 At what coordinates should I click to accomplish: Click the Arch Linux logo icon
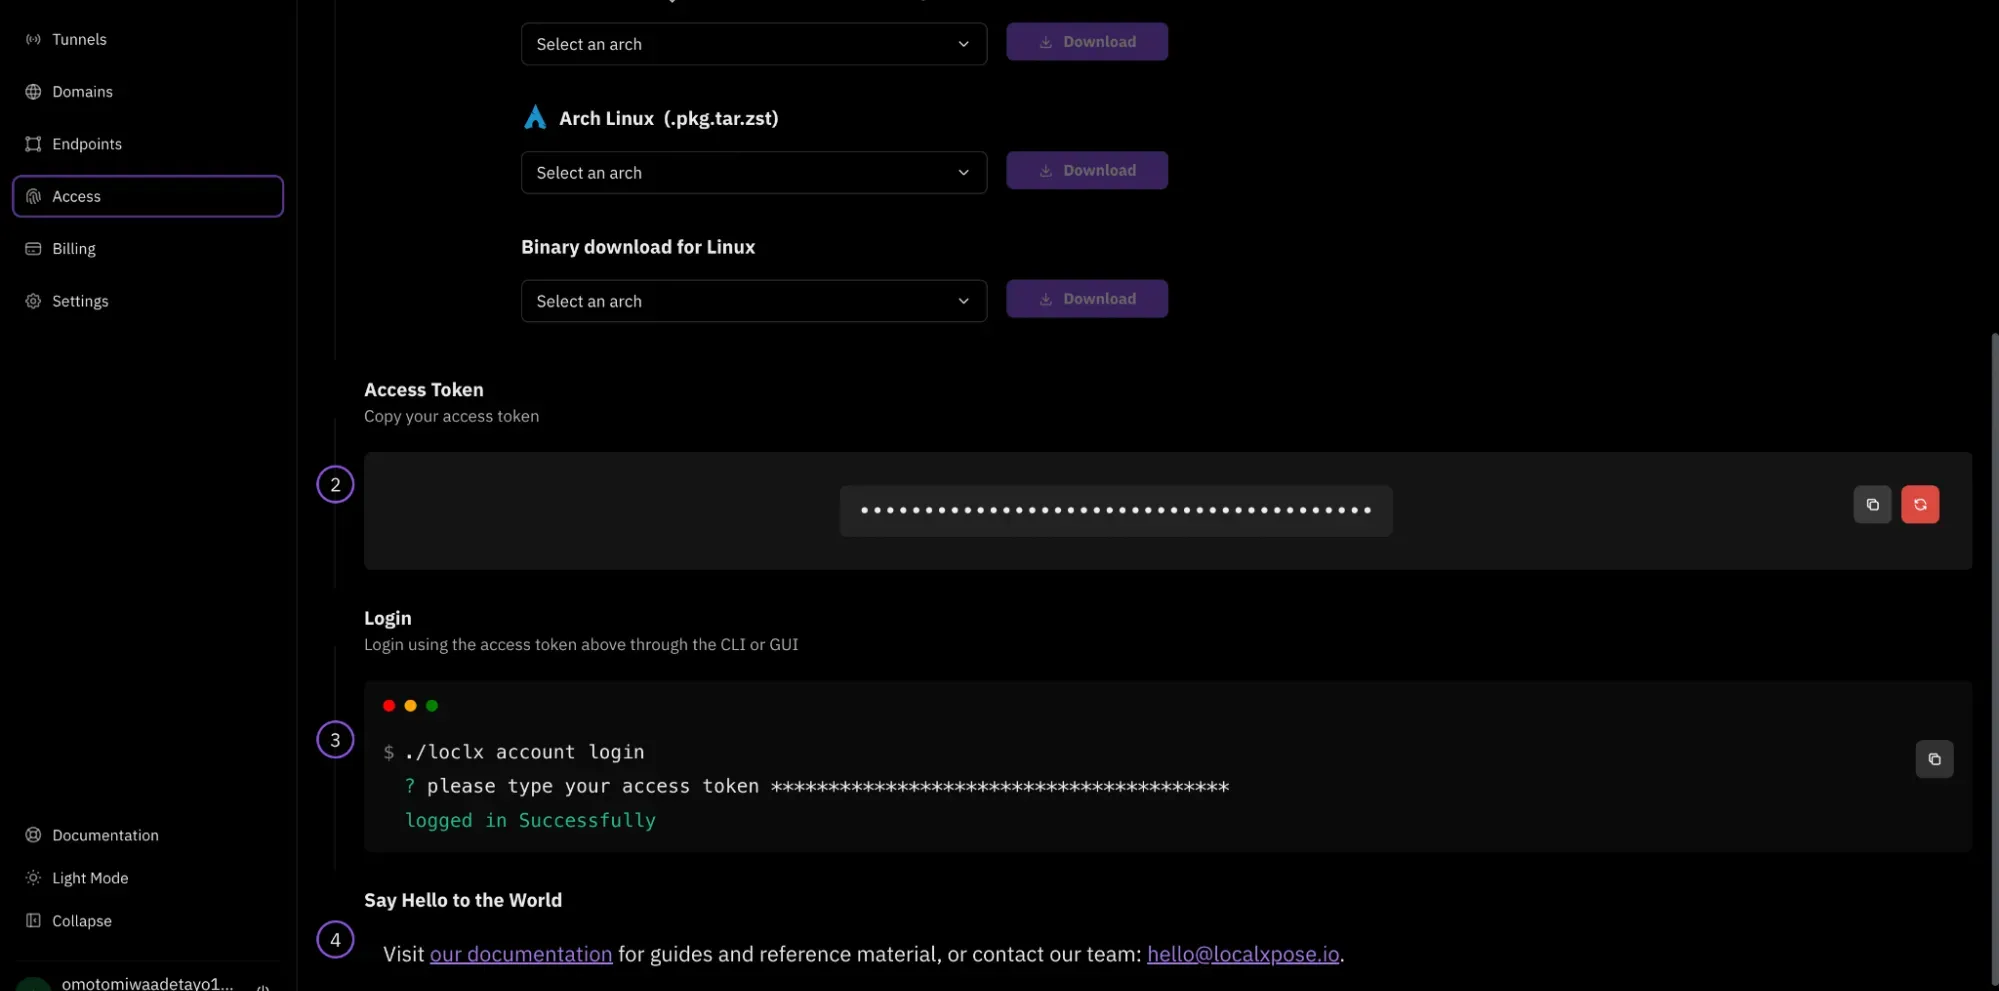pyautogui.click(x=535, y=116)
